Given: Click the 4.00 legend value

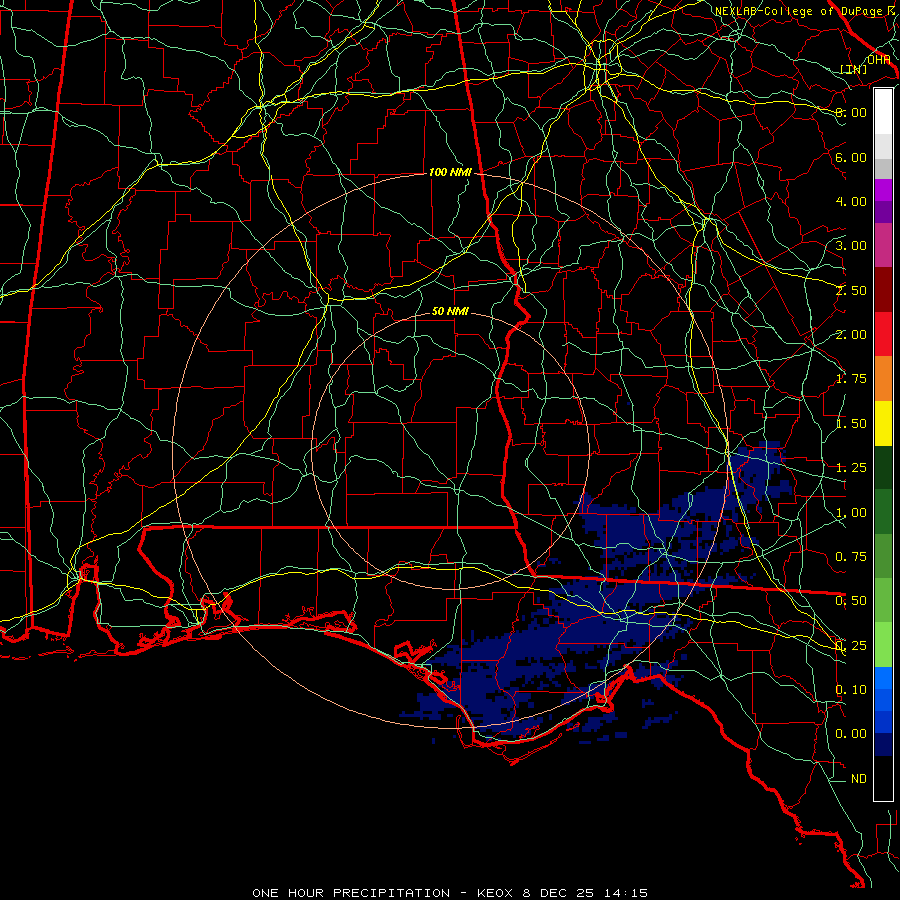Looking at the screenshot, I should click(x=851, y=201).
